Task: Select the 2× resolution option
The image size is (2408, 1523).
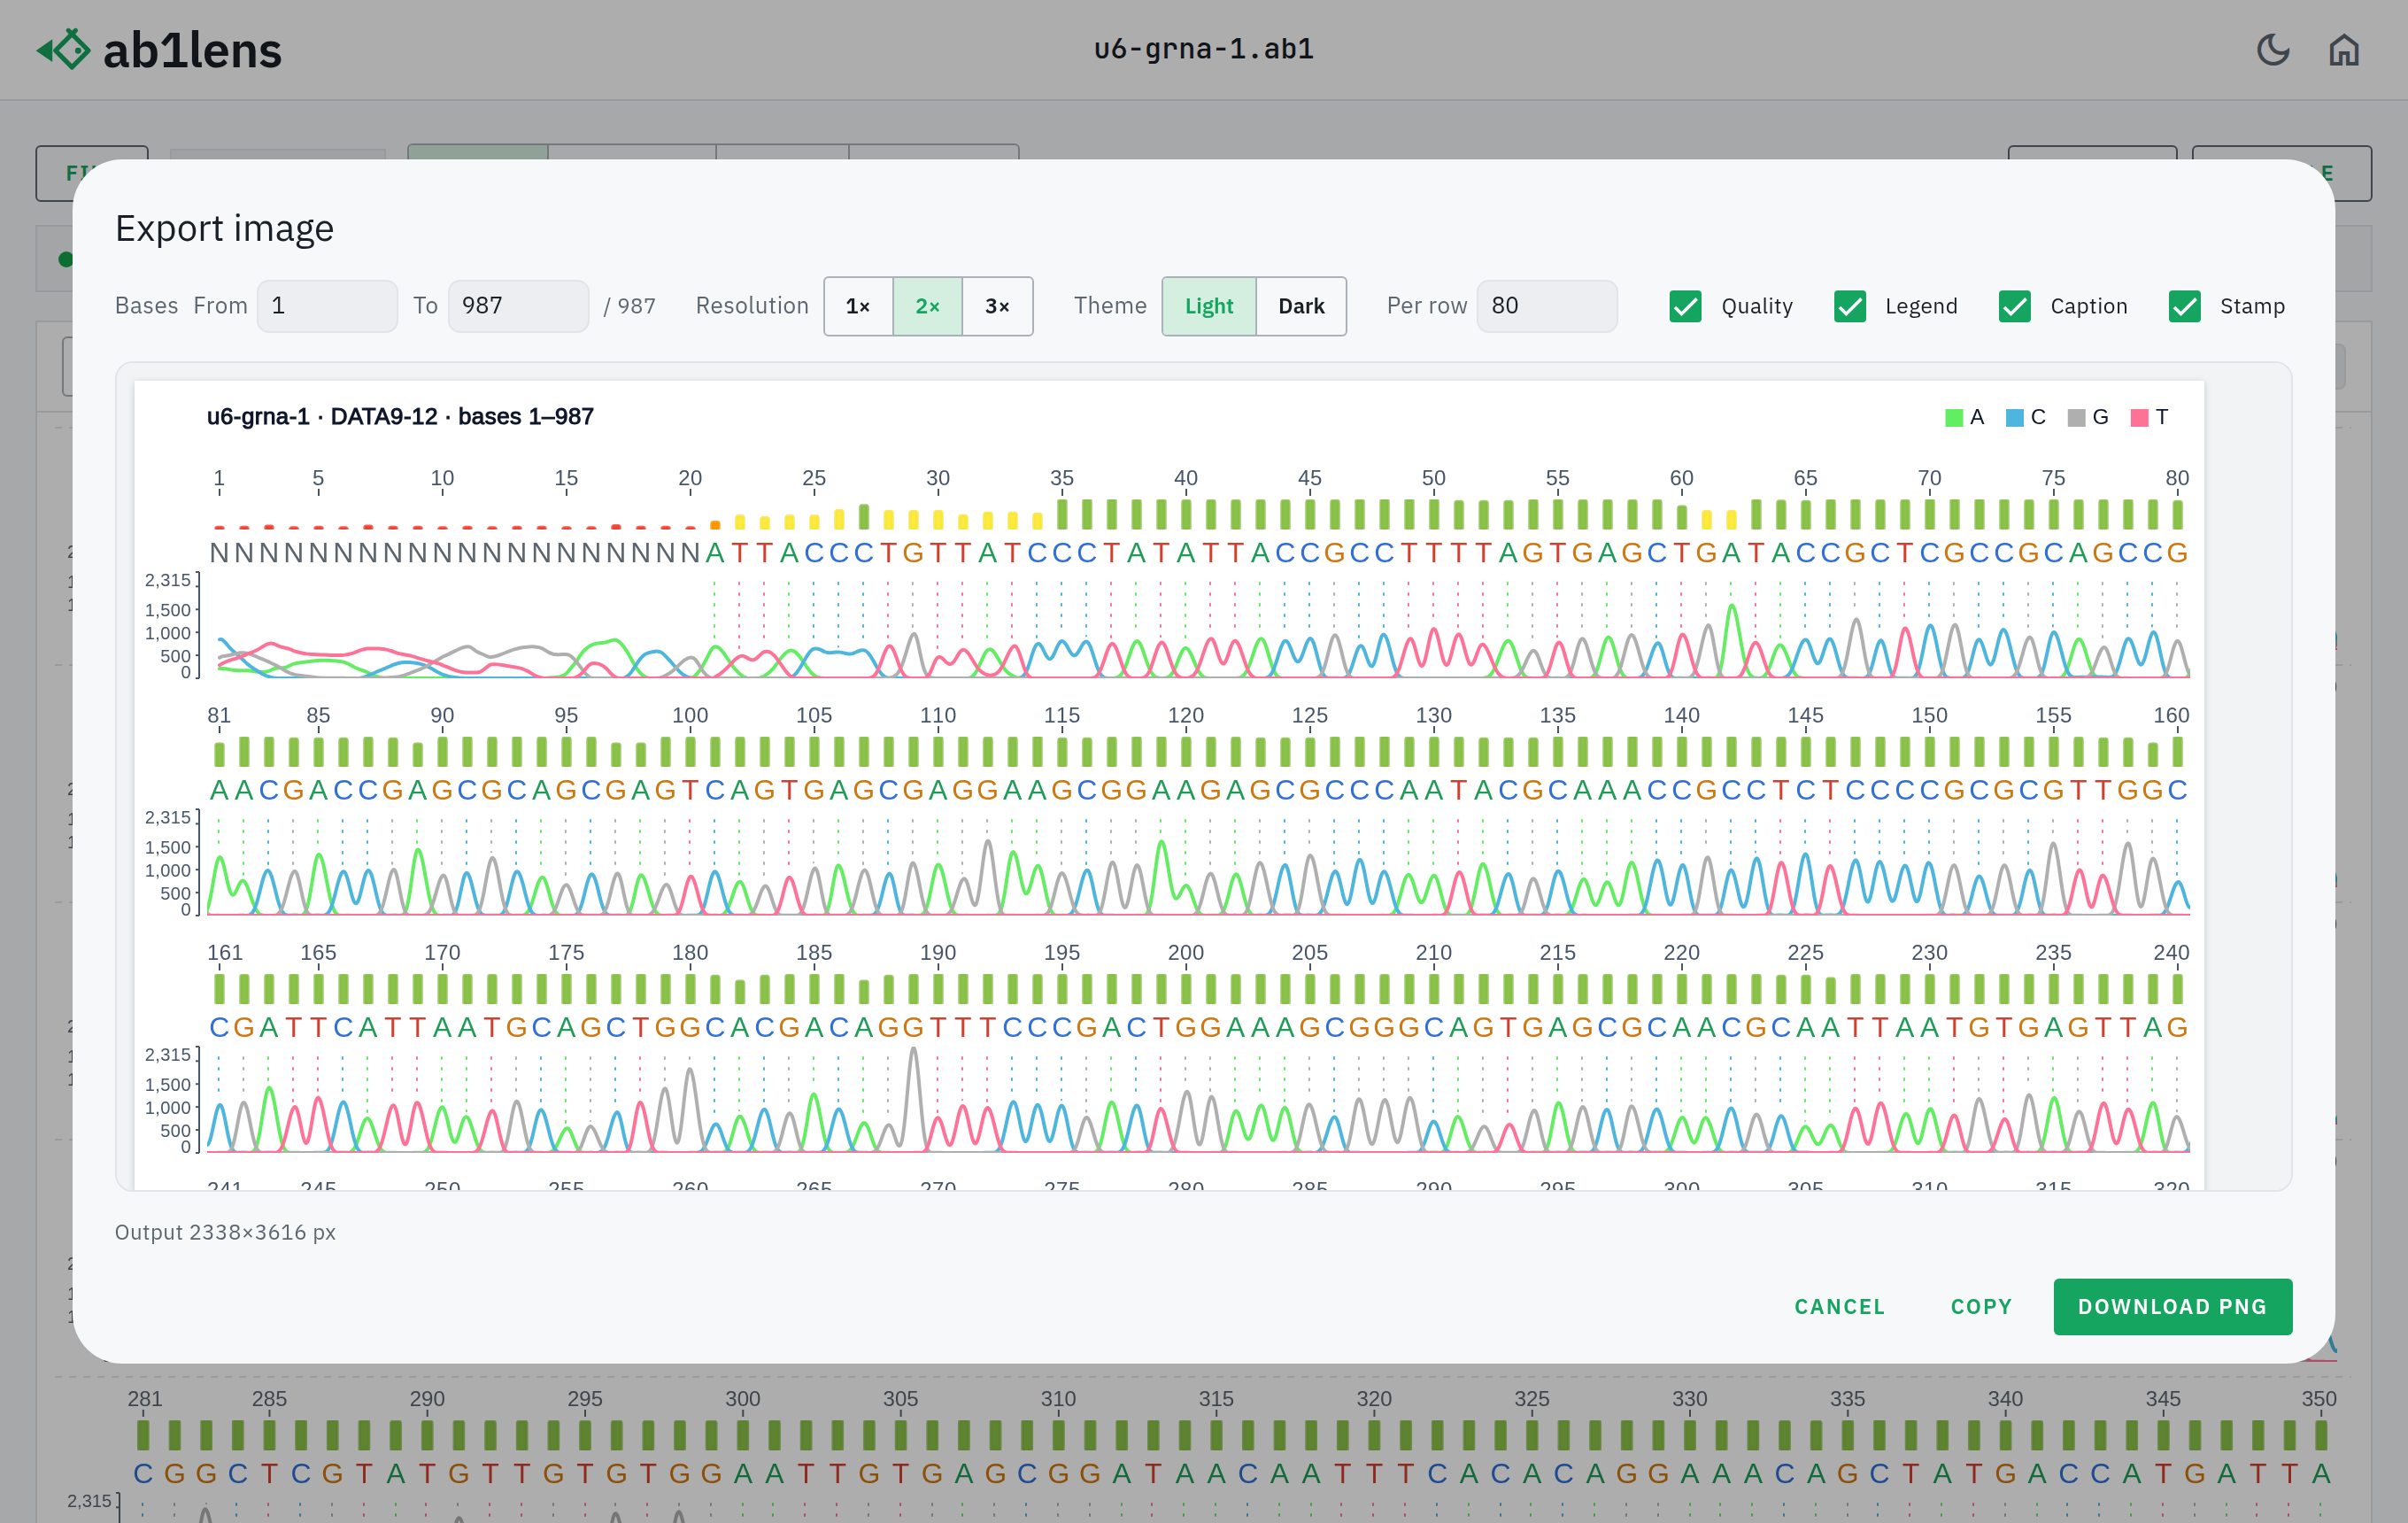Action: [x=927, y=306]
